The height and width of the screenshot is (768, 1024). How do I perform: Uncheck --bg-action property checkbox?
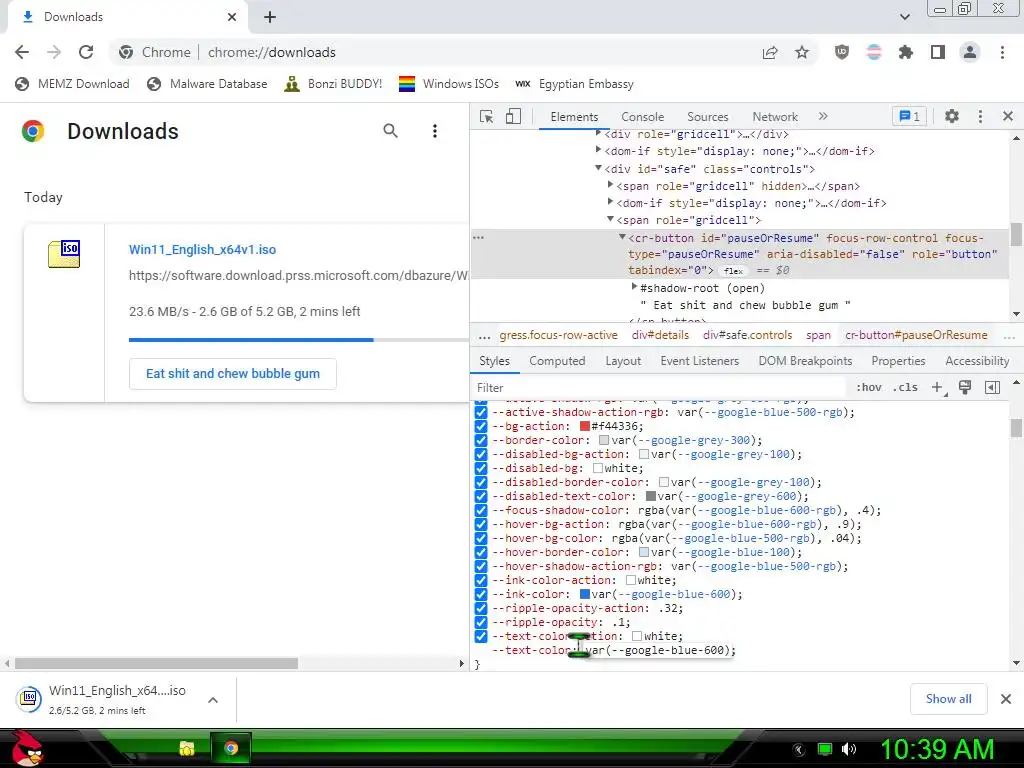[x=481, y=426]
